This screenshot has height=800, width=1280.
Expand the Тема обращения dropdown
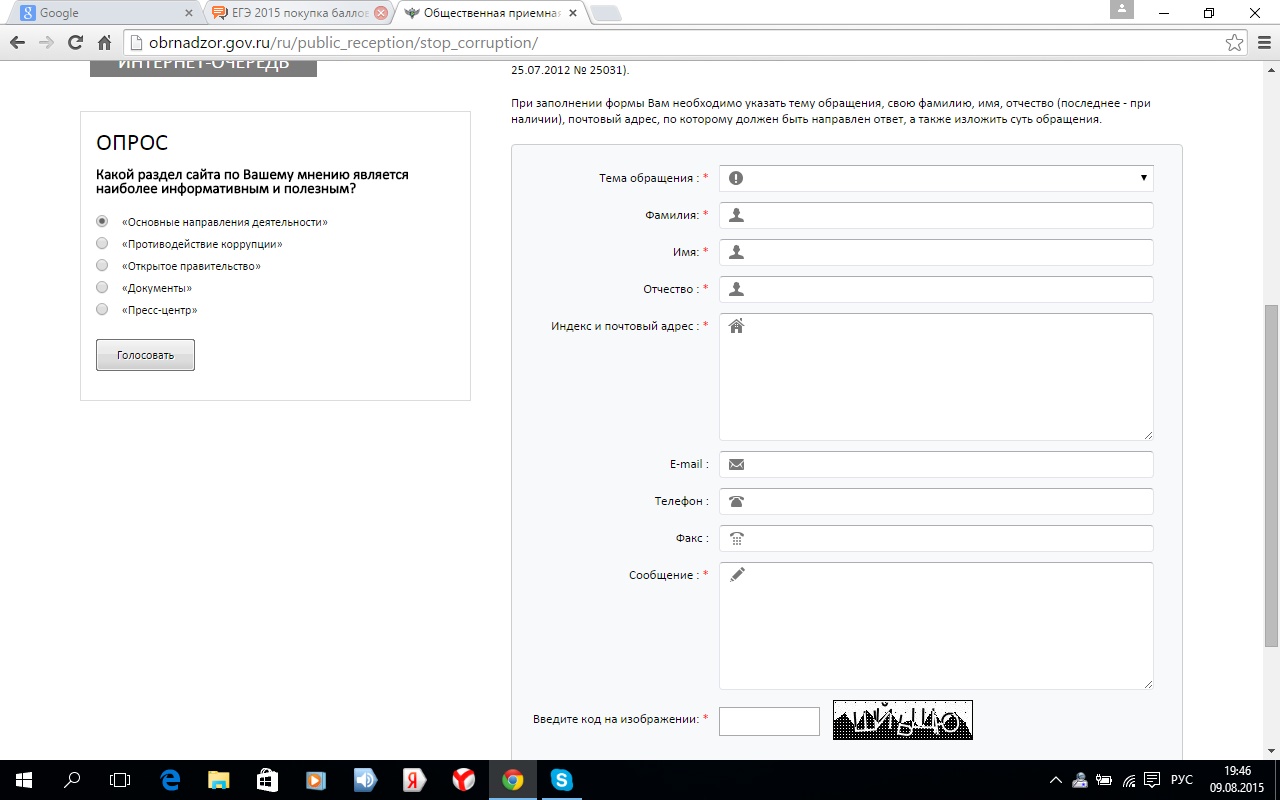(x=936, y=178)
